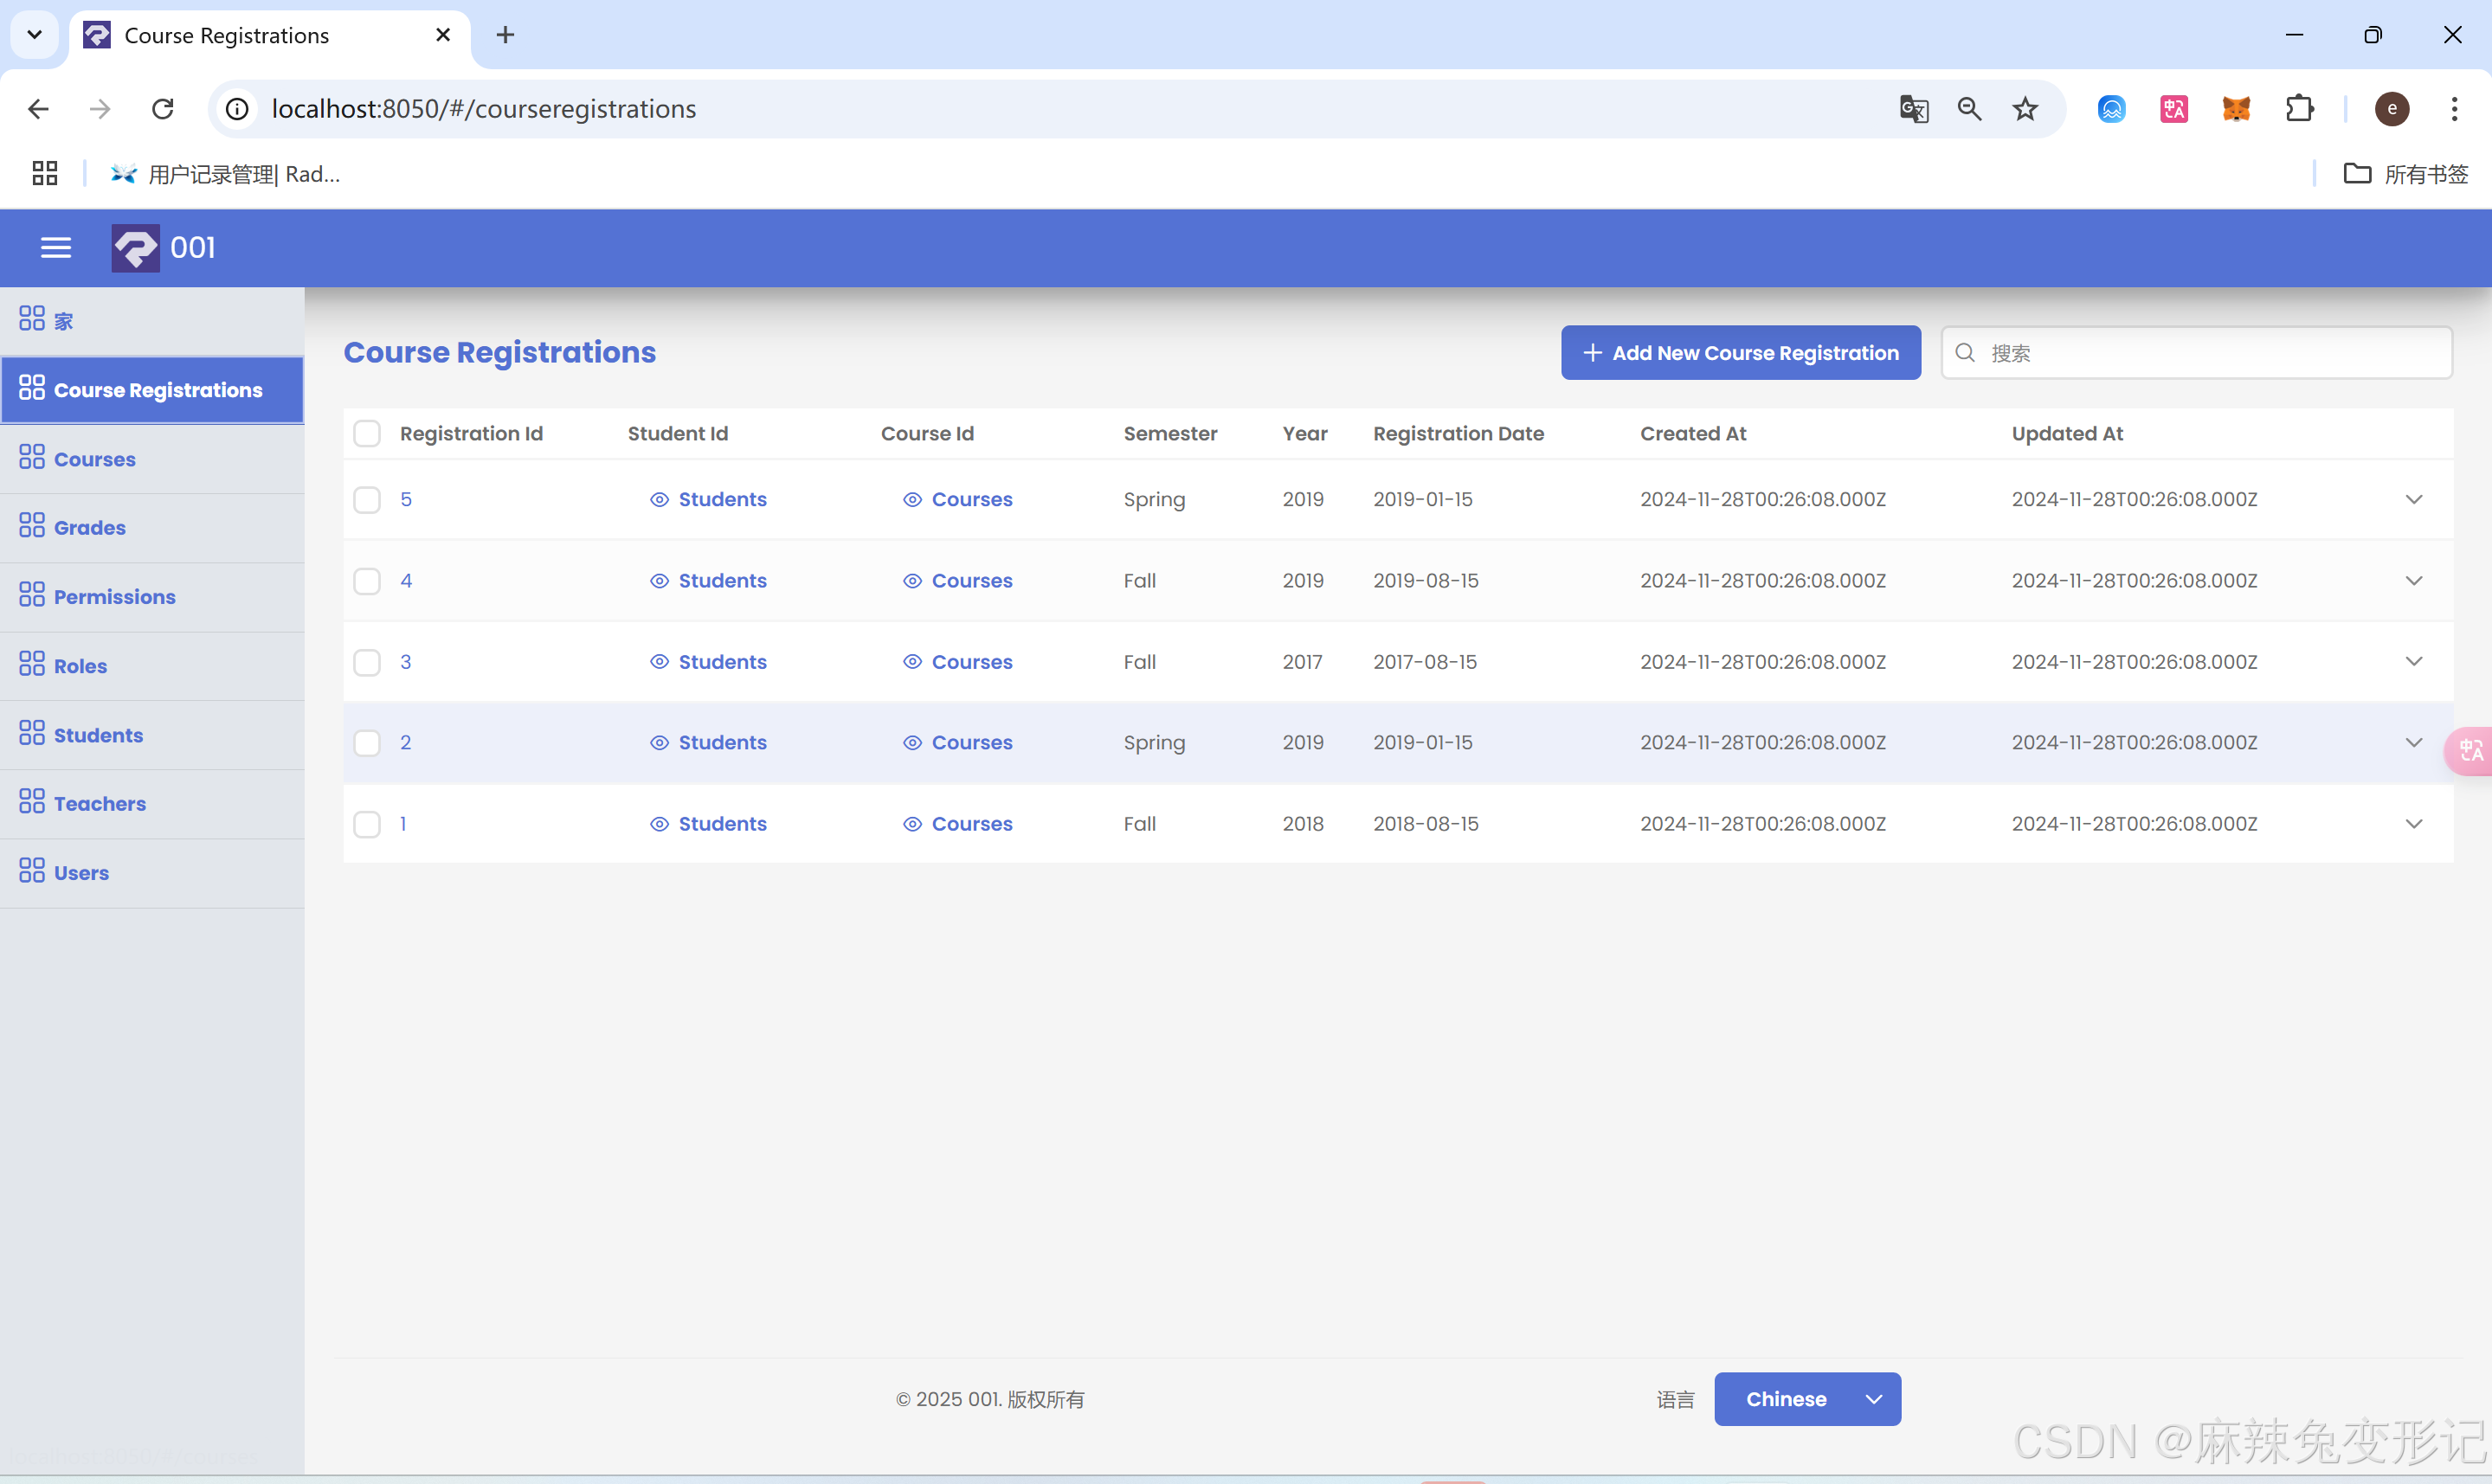Screen dimensions: 2492x1484
Task: Open Students link in registration 4 row
Action: (721, 580)
